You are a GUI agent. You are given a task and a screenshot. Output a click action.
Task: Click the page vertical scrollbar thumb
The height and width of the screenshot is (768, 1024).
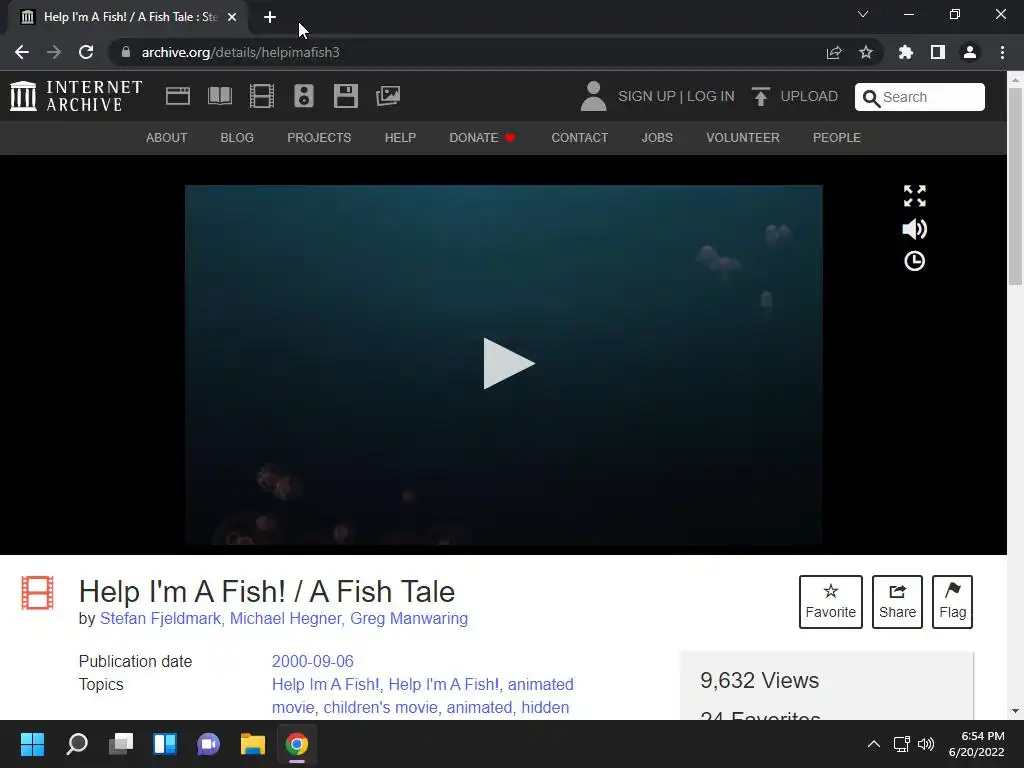tap(1016, 186)
